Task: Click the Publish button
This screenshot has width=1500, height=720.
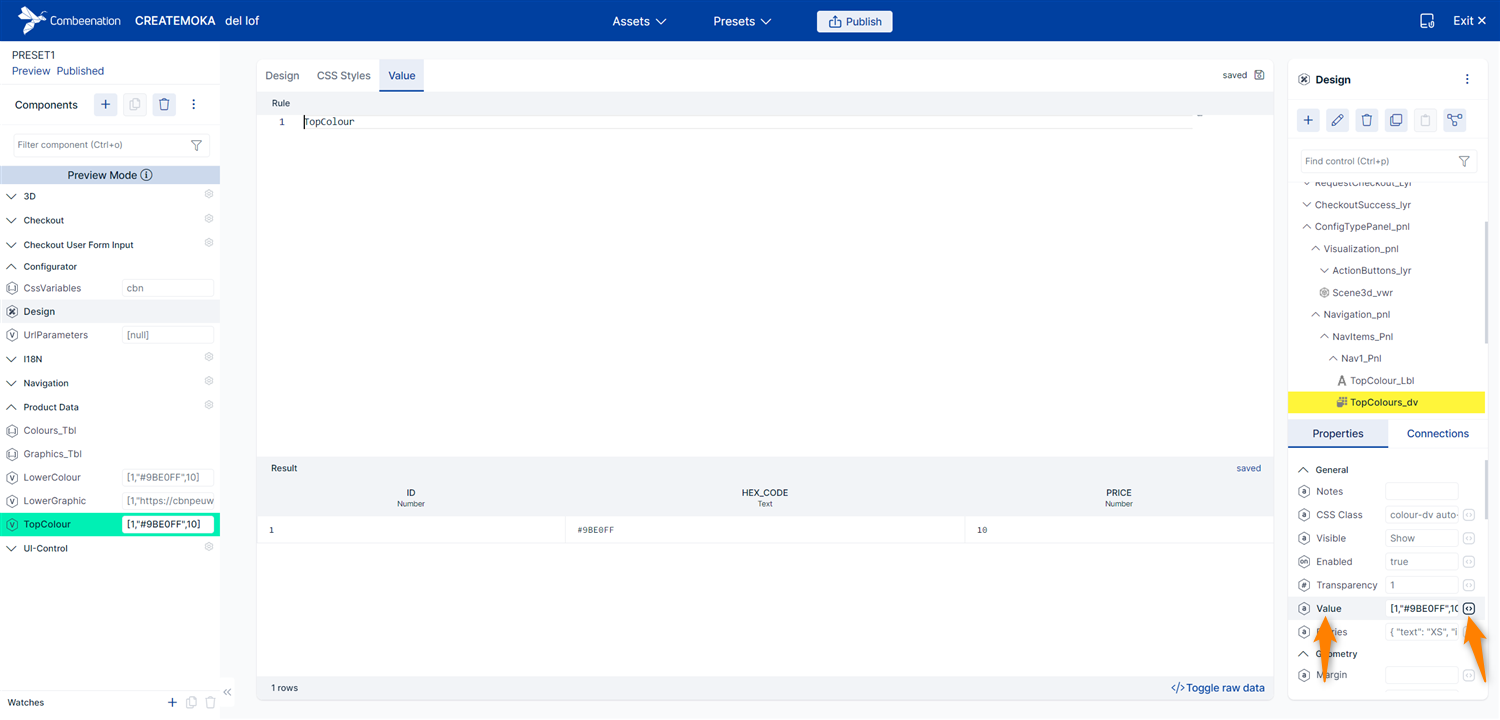Action: [x=854, y=21]
